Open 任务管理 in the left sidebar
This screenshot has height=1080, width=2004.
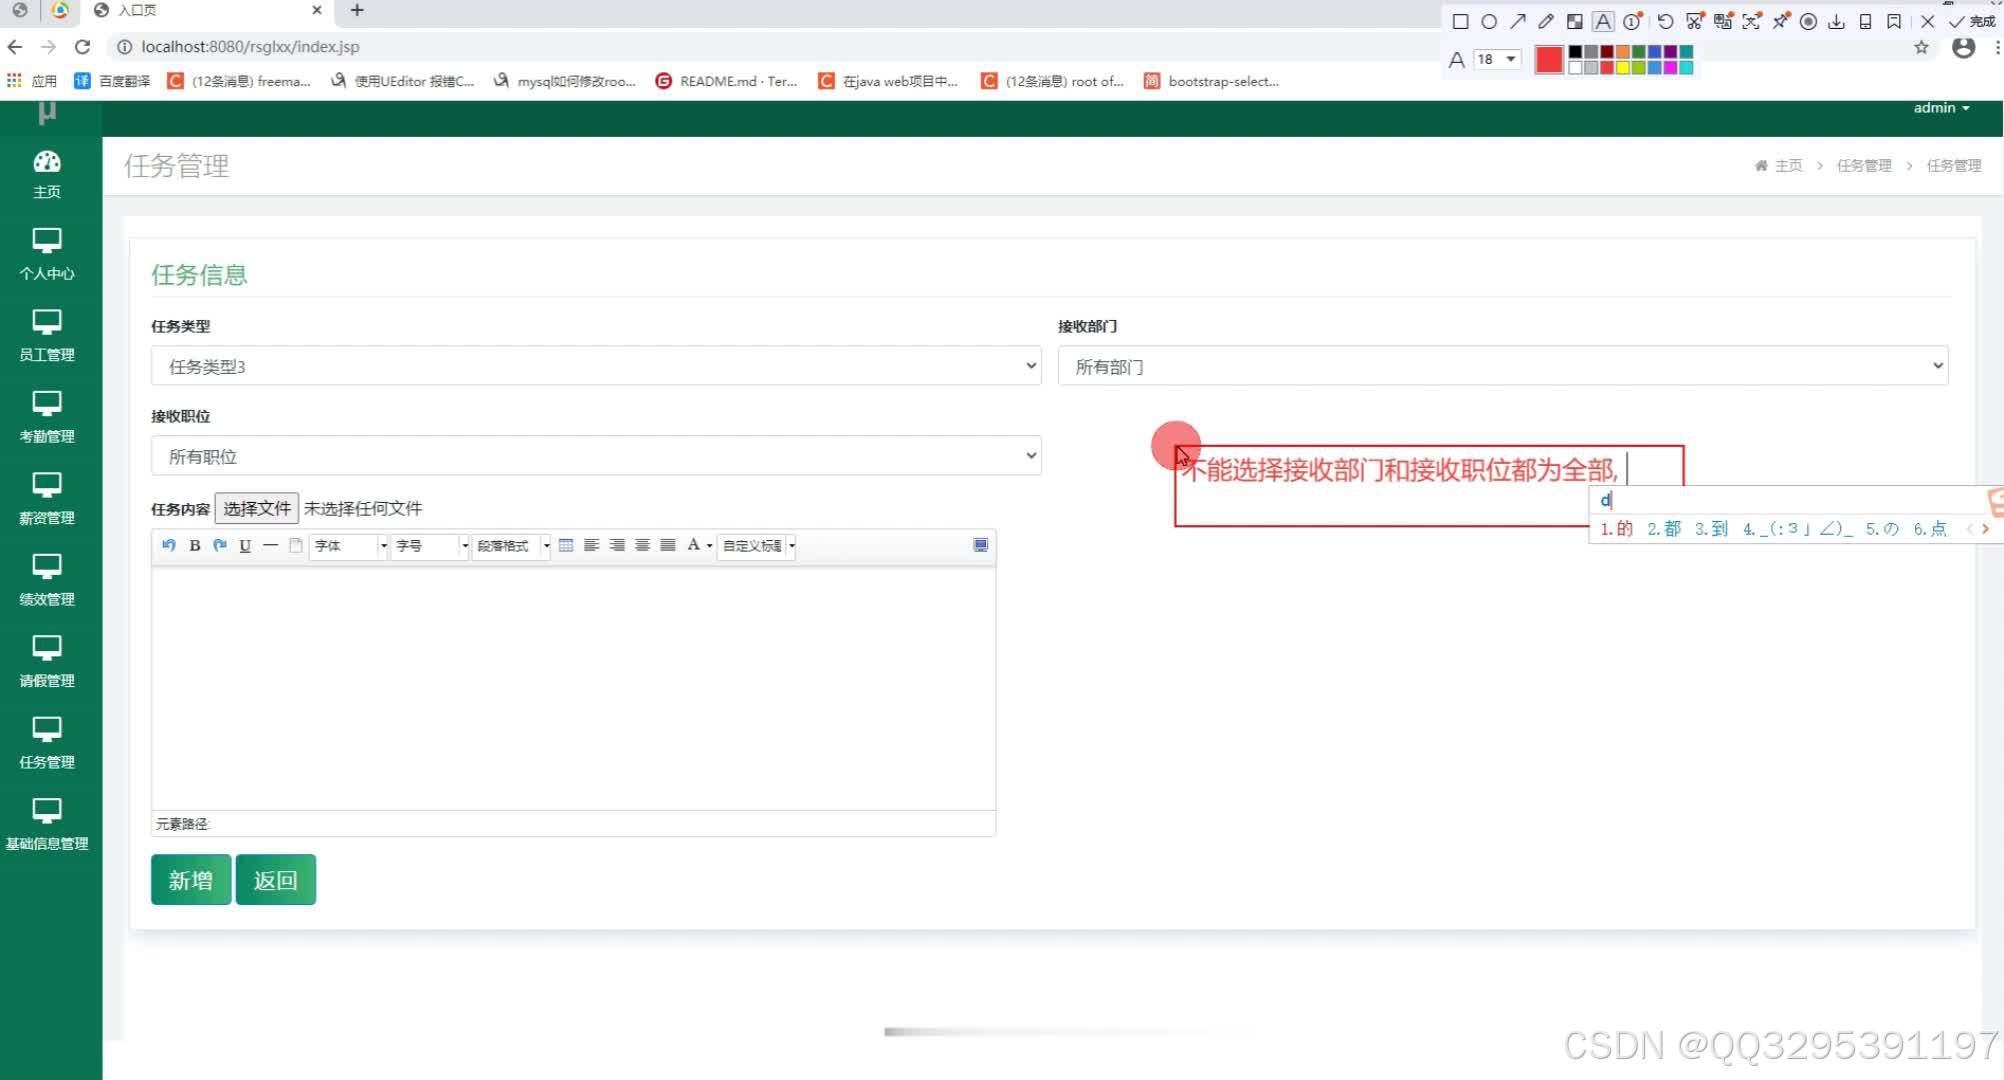tap(47, 744)
